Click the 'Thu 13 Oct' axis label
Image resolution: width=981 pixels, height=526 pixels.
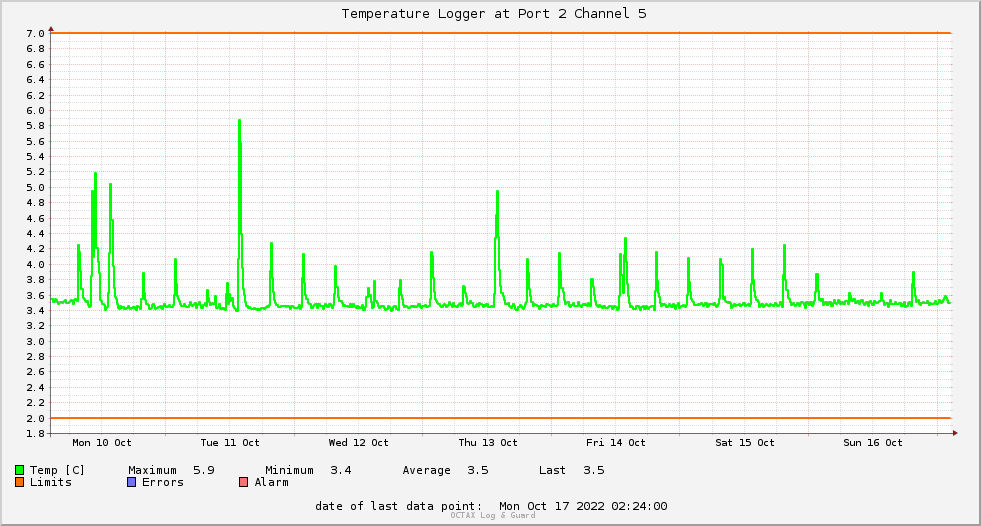pos(488,443)
